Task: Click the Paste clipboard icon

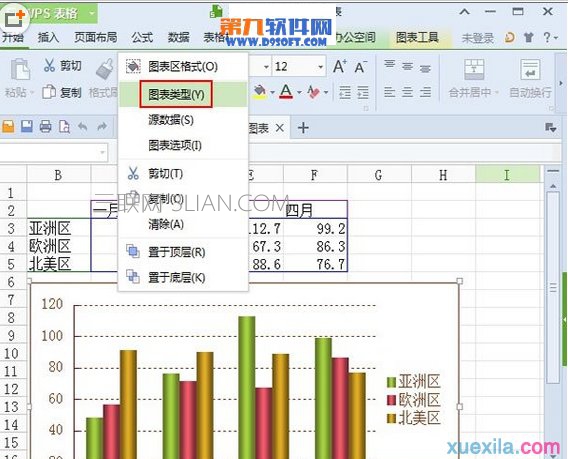Action: pos(20,69)
